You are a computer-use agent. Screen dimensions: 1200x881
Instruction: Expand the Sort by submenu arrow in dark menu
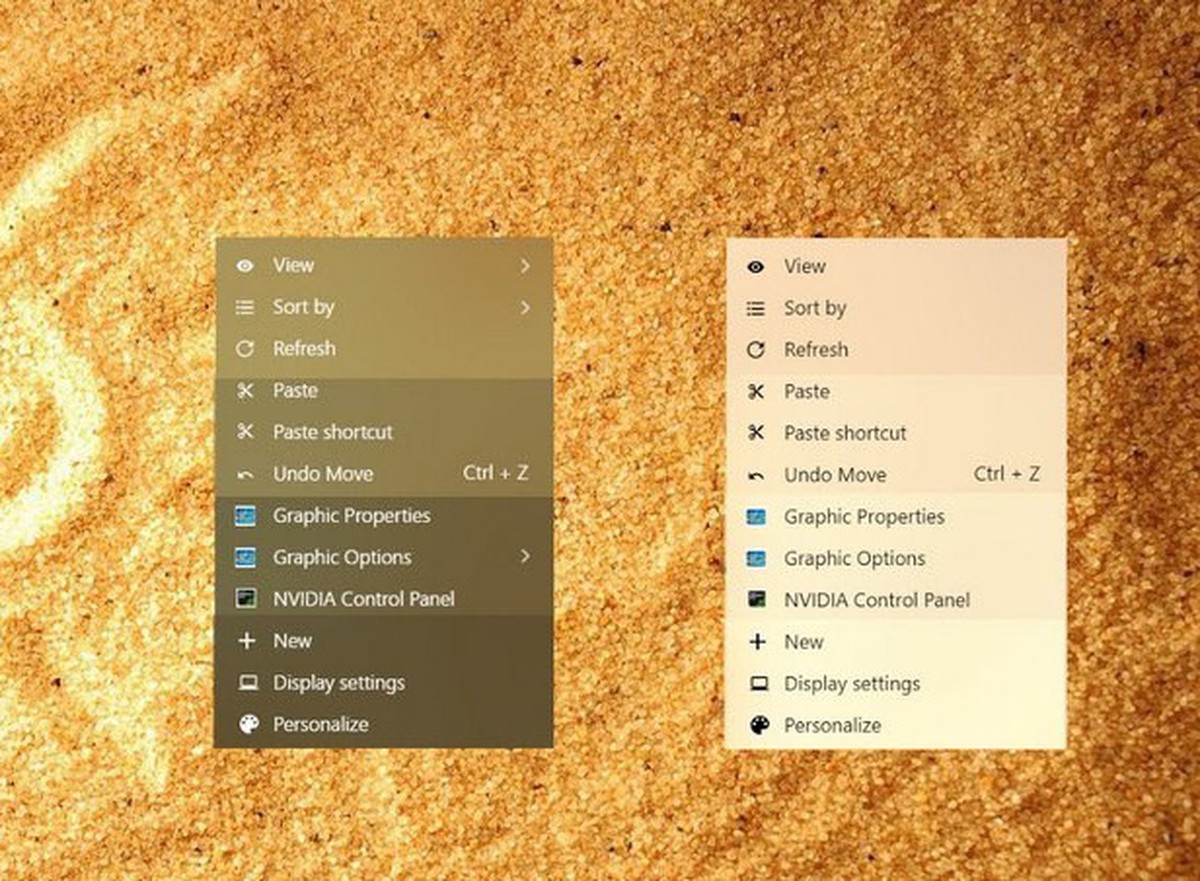coord(525,308)
